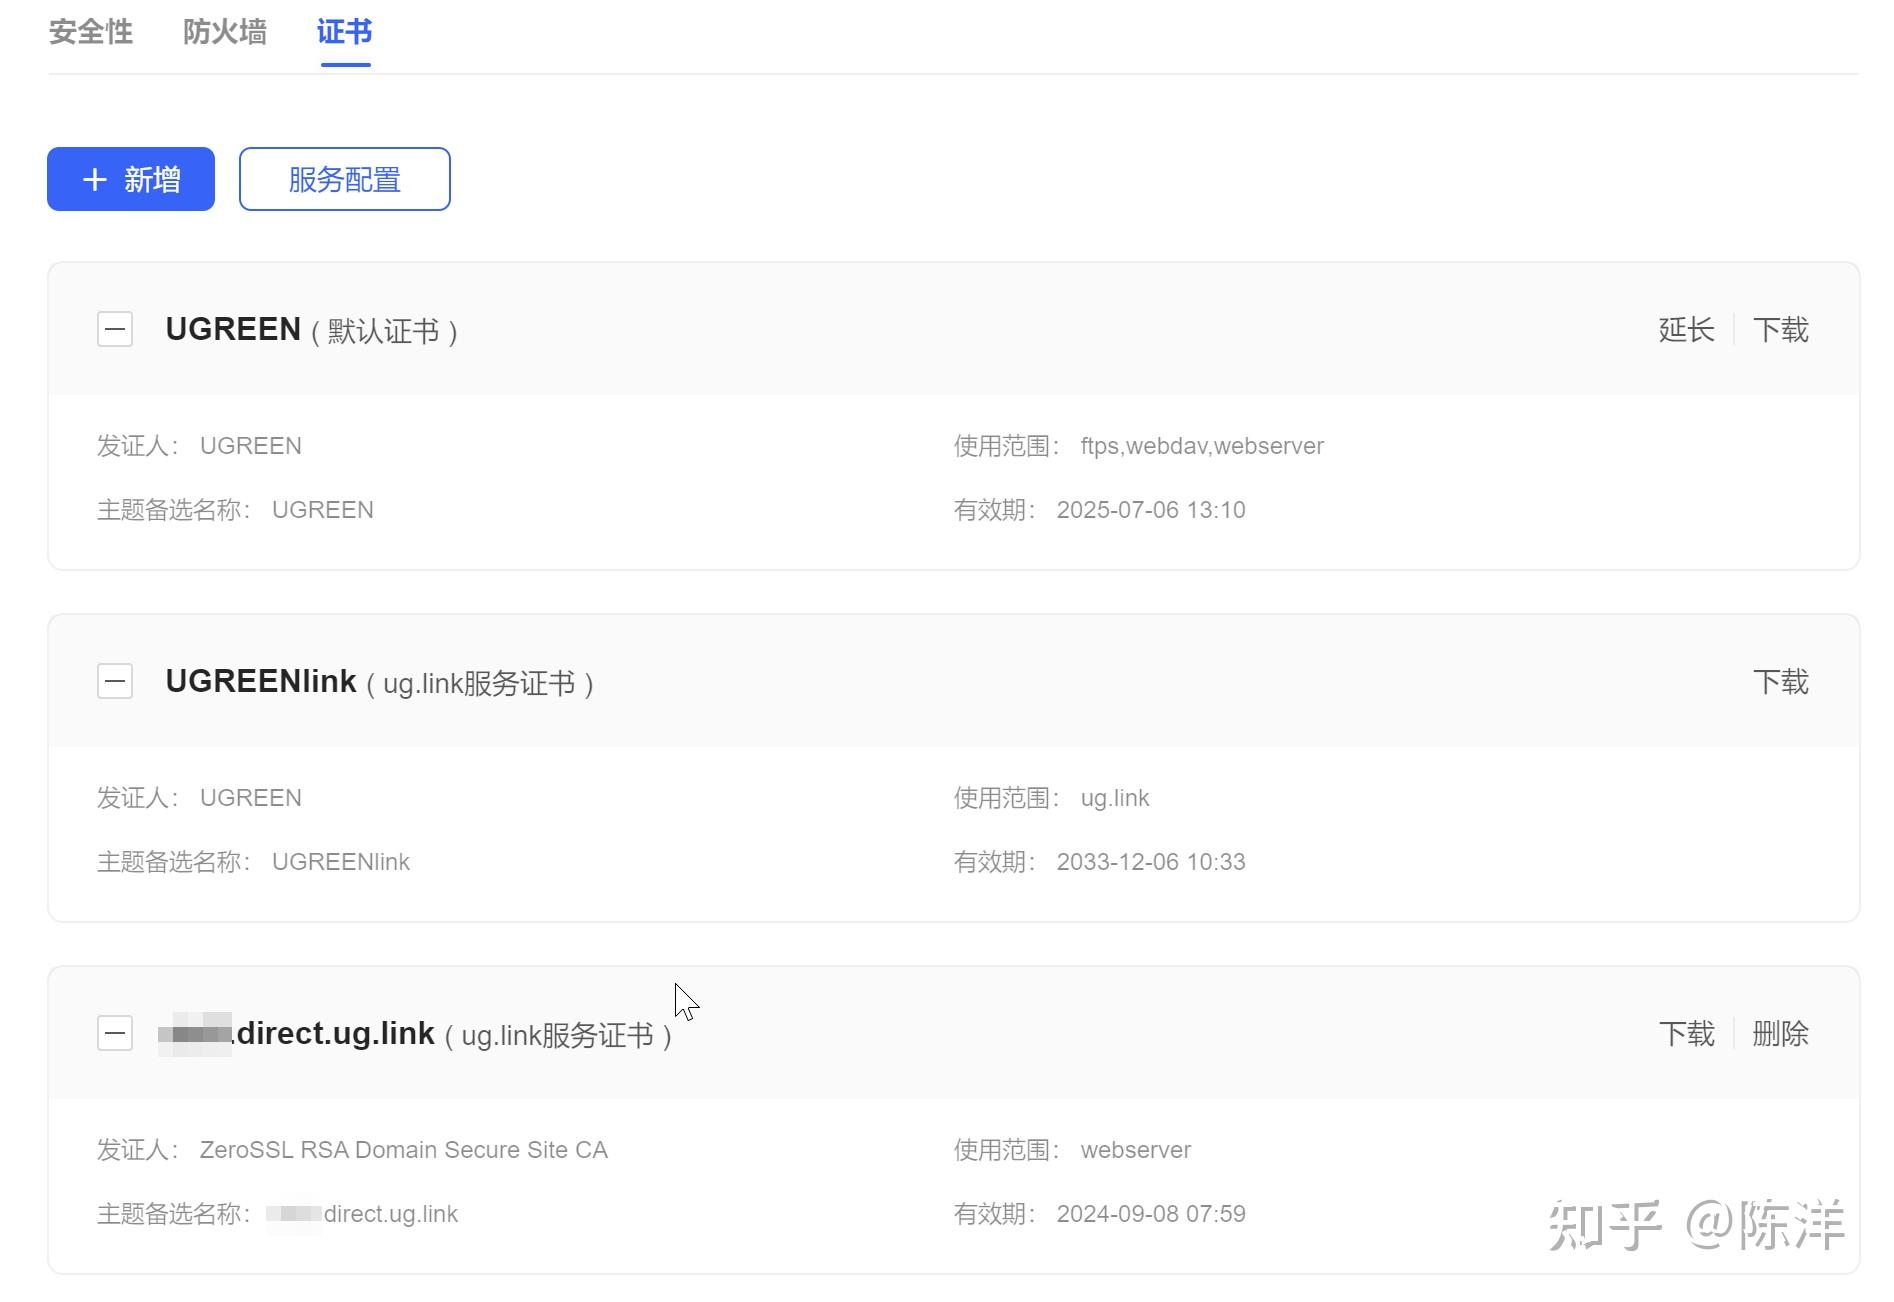The image size is (1894, 1302).
Task: Click issuer UGREEN in the default certificate
Action: (251, 446)
